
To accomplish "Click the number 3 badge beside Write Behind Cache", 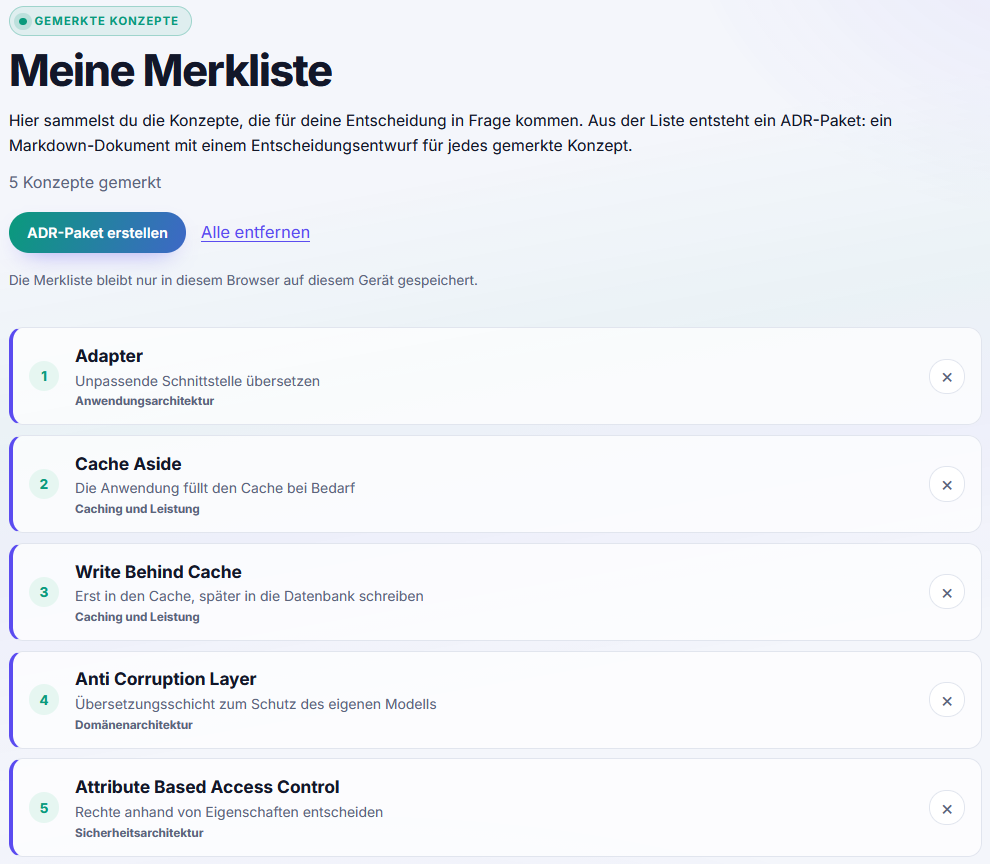I will click(x=44, y=592).
